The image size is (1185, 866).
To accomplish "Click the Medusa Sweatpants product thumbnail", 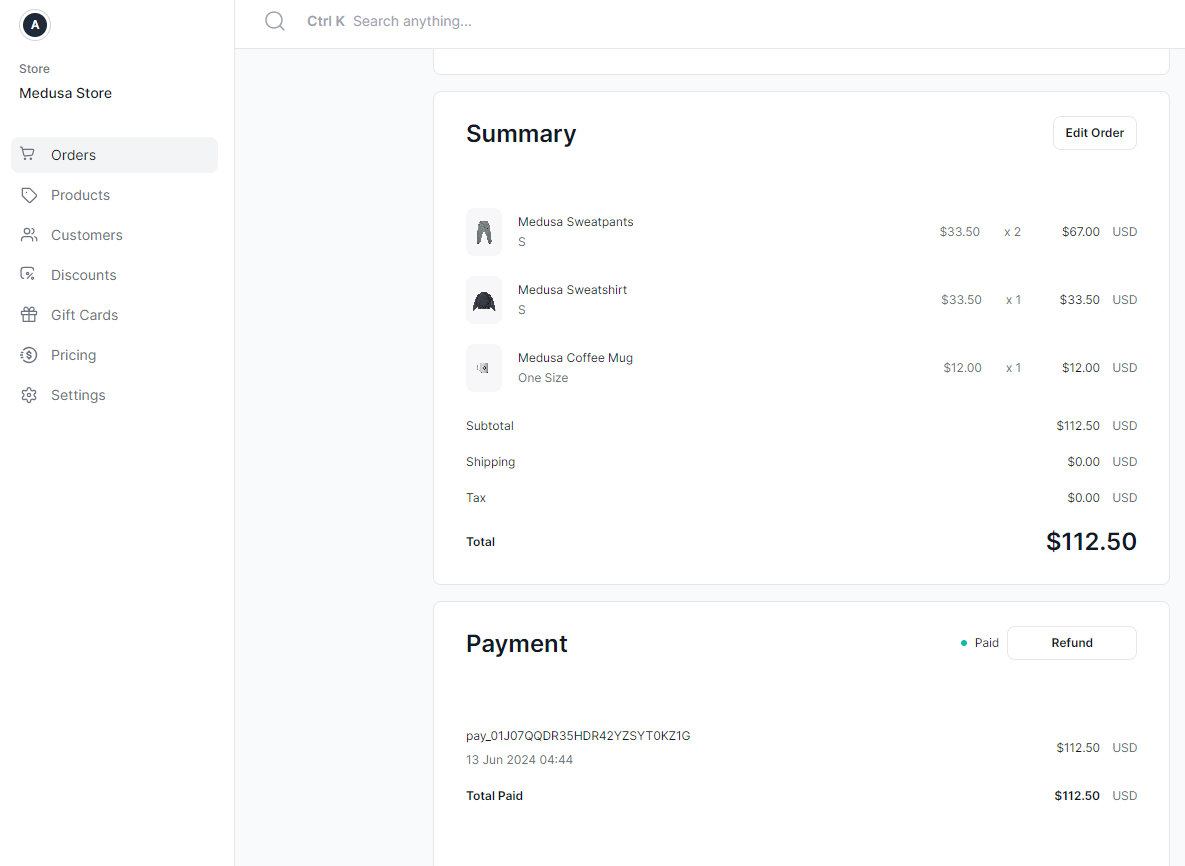I will pyautogui.click(x=484, y=231).
